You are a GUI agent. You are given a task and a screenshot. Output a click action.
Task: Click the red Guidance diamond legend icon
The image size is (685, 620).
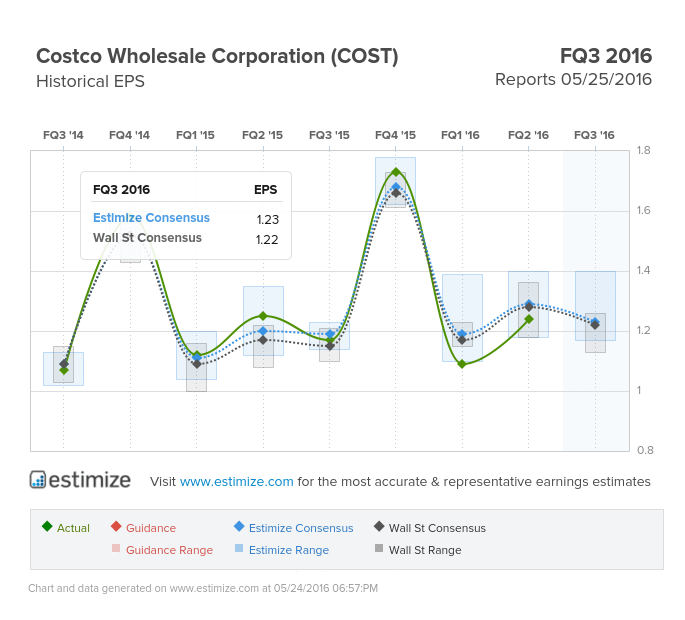click(116, 526)
